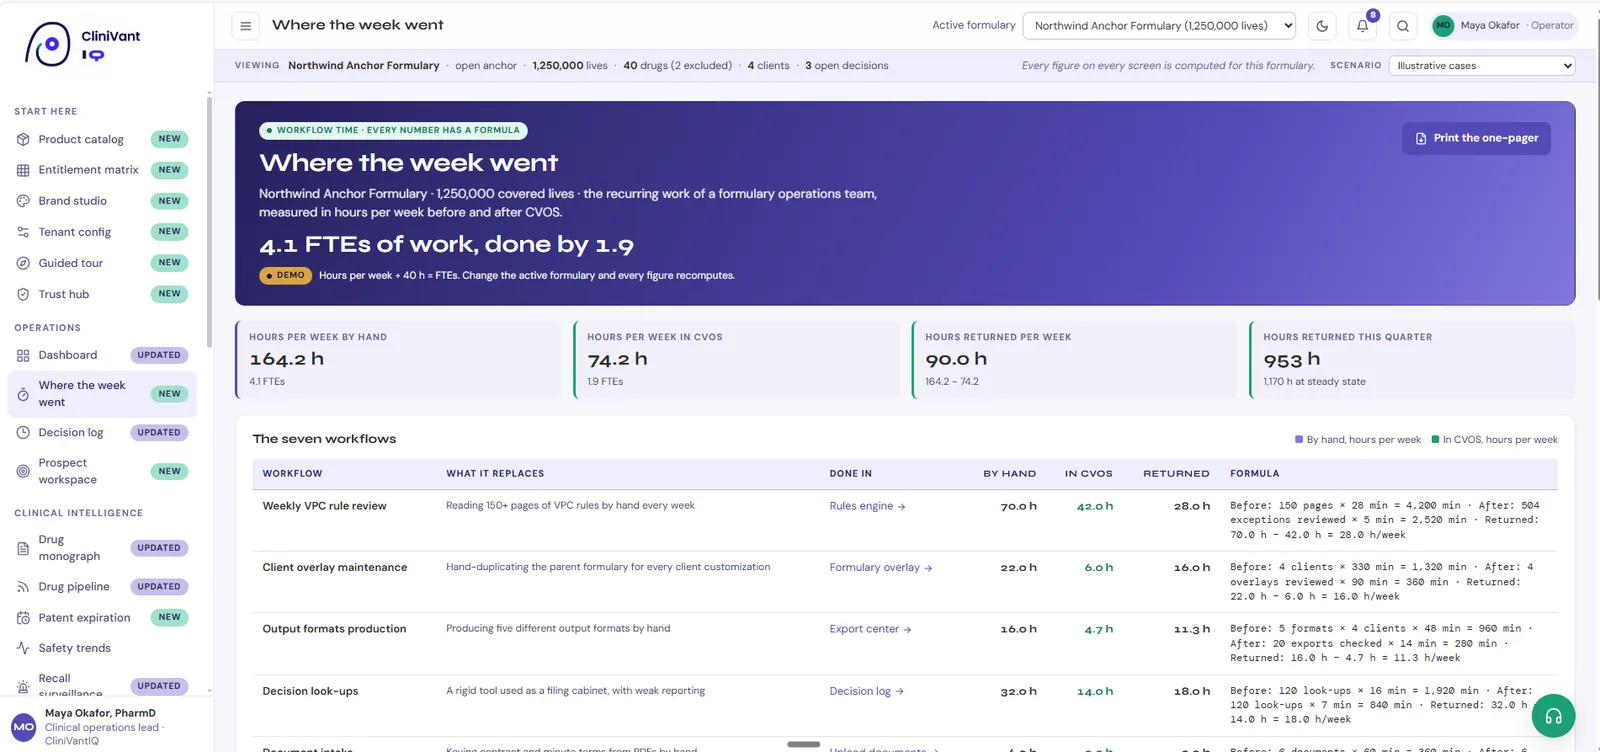
Task: Click the green In CVOS legend swatch
Action: click(x=1435, y=440)
